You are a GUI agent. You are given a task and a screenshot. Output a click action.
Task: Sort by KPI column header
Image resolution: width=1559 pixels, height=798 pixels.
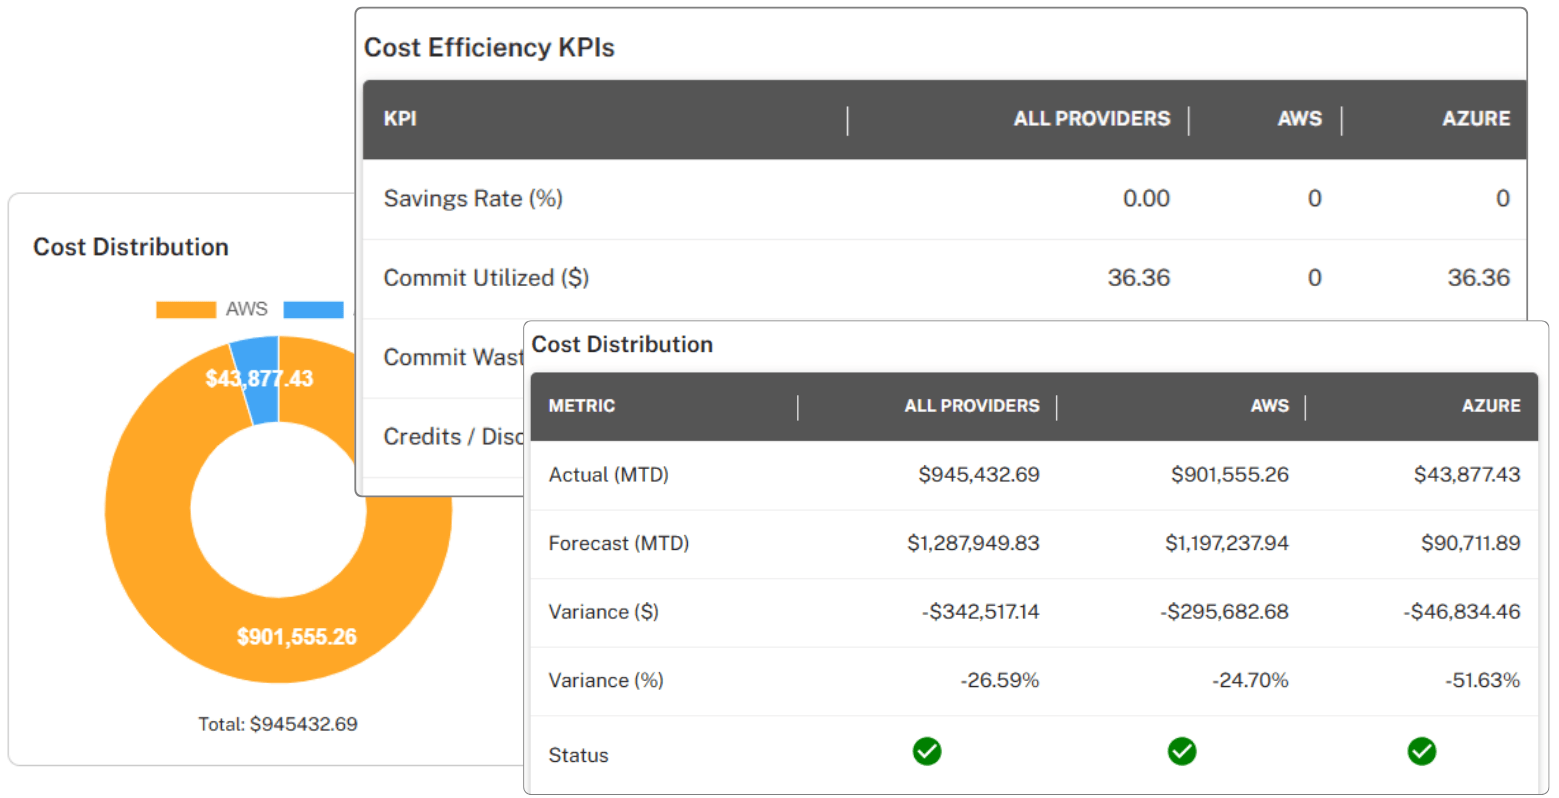[400, 118]
